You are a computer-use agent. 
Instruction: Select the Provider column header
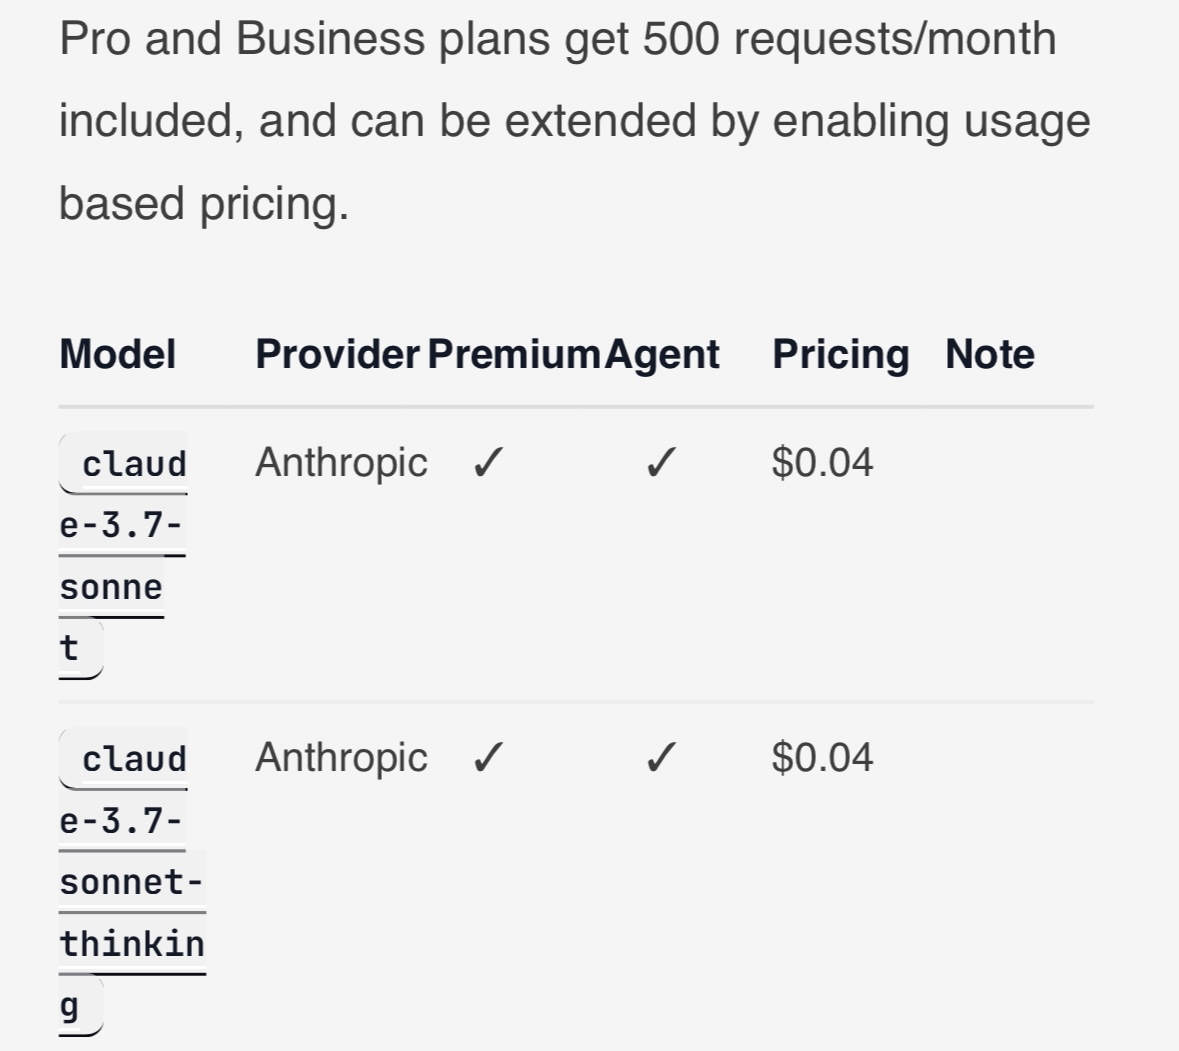(337, 354)
